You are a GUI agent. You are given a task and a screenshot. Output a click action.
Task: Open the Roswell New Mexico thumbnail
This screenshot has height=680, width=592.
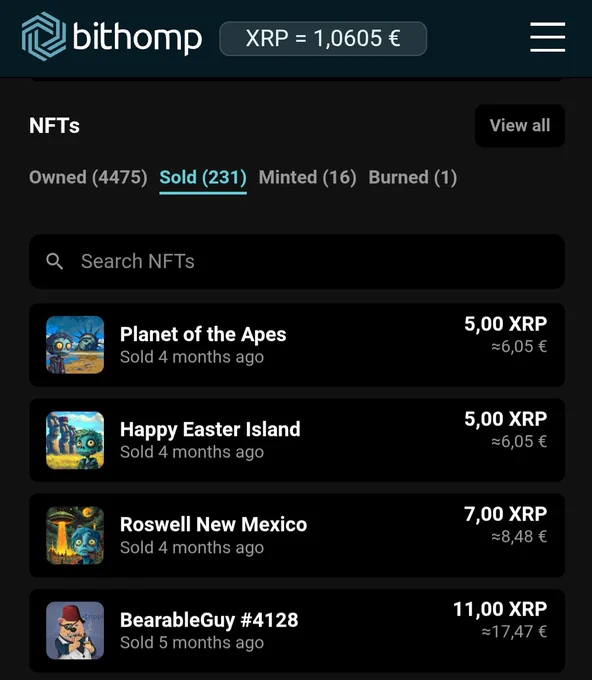(75, 535)
